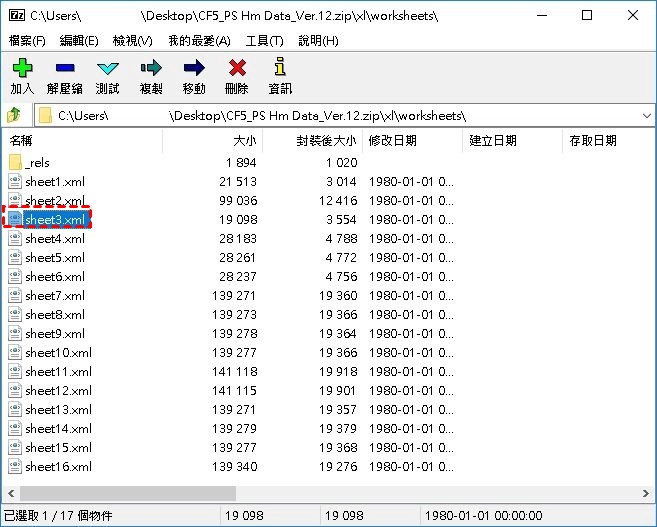This screenshot has width=657, height=527.
Task: Click the scrollbar left arrow
Action: tap(11, 493)
